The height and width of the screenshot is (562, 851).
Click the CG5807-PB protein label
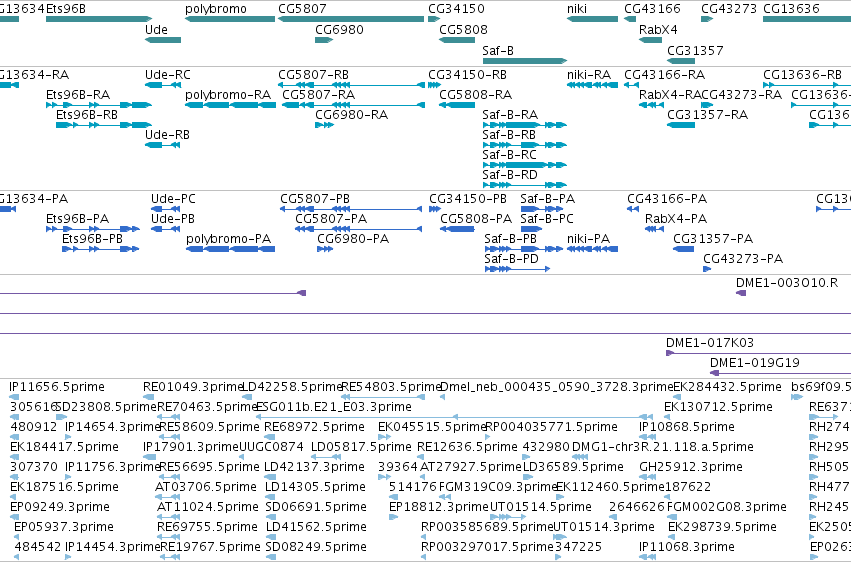coord(315,199)
